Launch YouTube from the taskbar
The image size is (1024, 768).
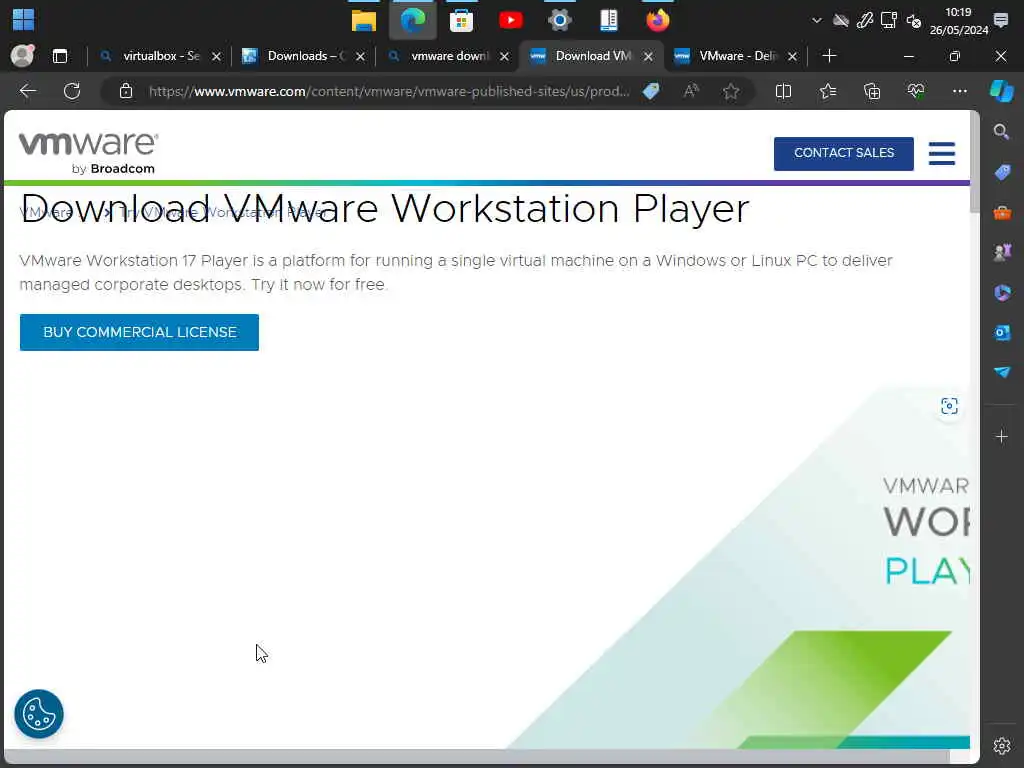point(510,20)
